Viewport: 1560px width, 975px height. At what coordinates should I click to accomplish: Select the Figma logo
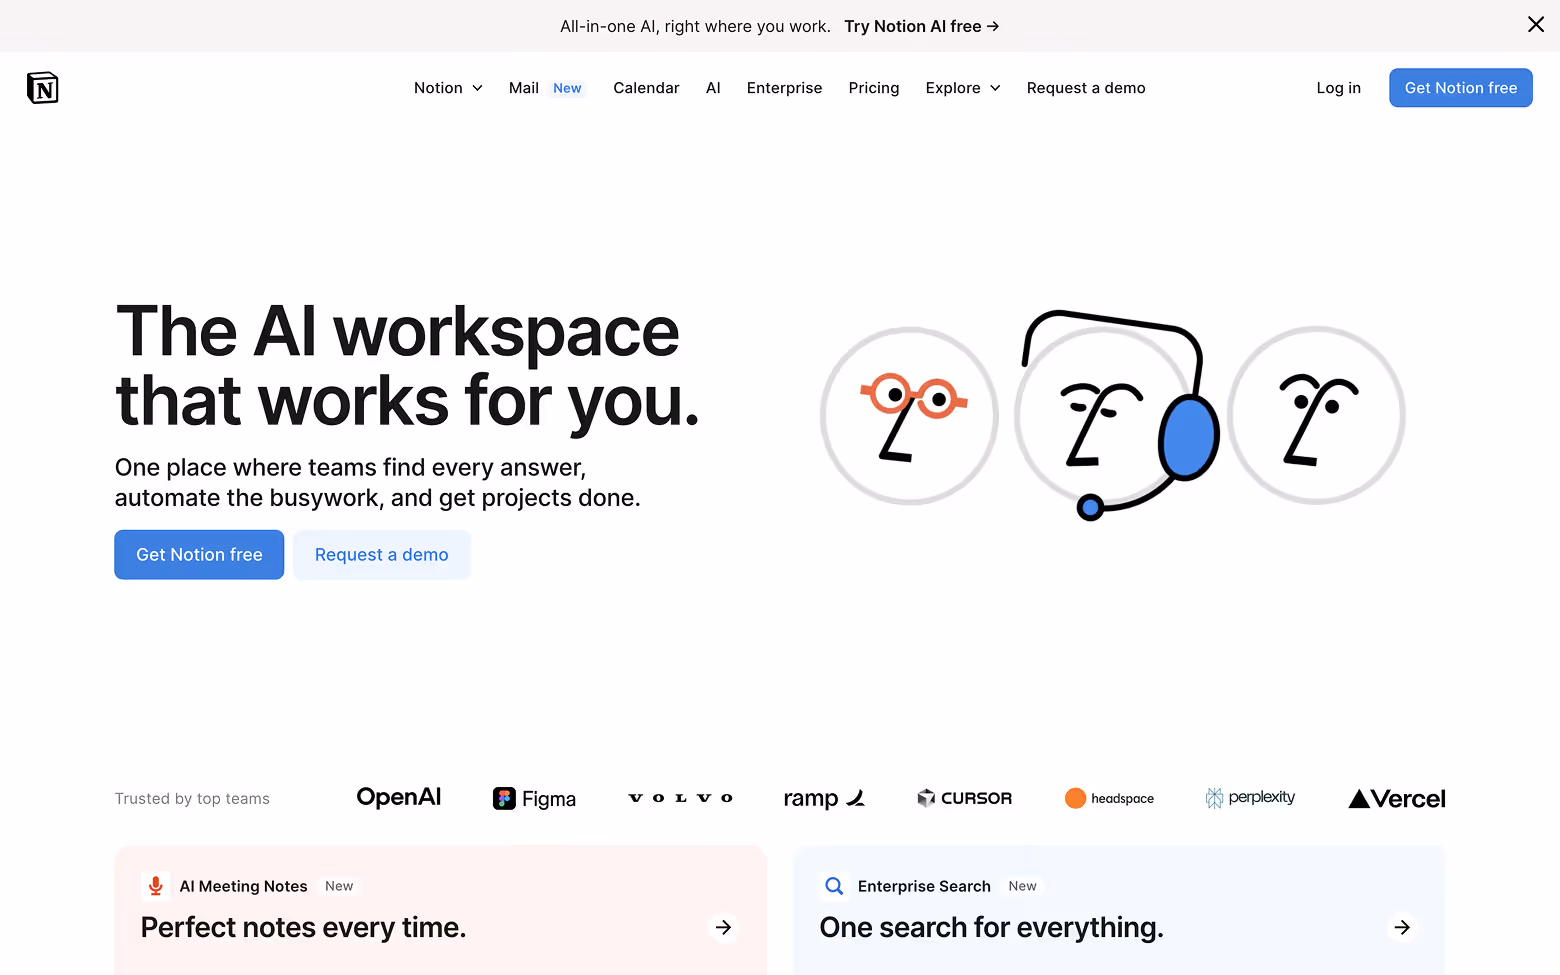coord(534,798)
